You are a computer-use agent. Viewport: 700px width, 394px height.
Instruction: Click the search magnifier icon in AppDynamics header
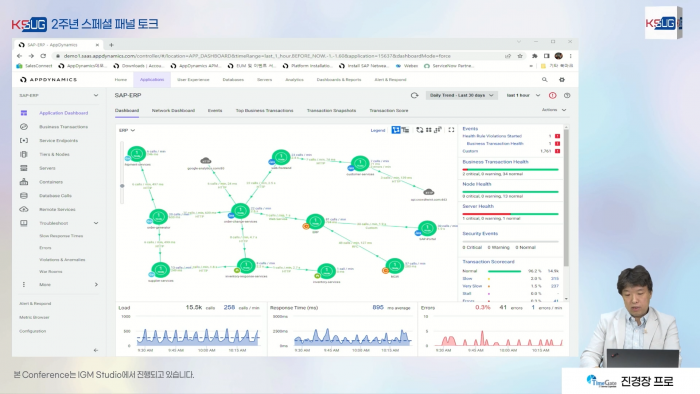(544, 80)
